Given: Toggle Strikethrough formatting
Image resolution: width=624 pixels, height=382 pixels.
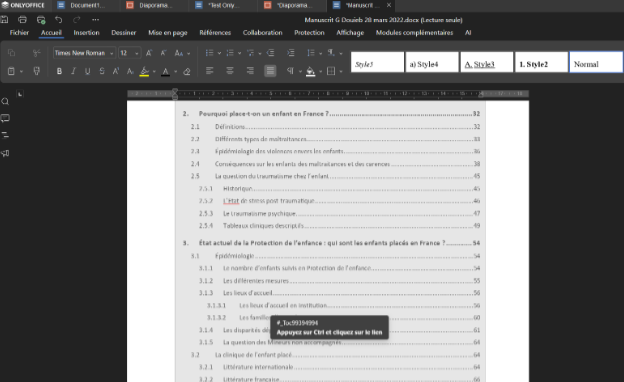Looking at the screenshot, I should click(102, 71).
